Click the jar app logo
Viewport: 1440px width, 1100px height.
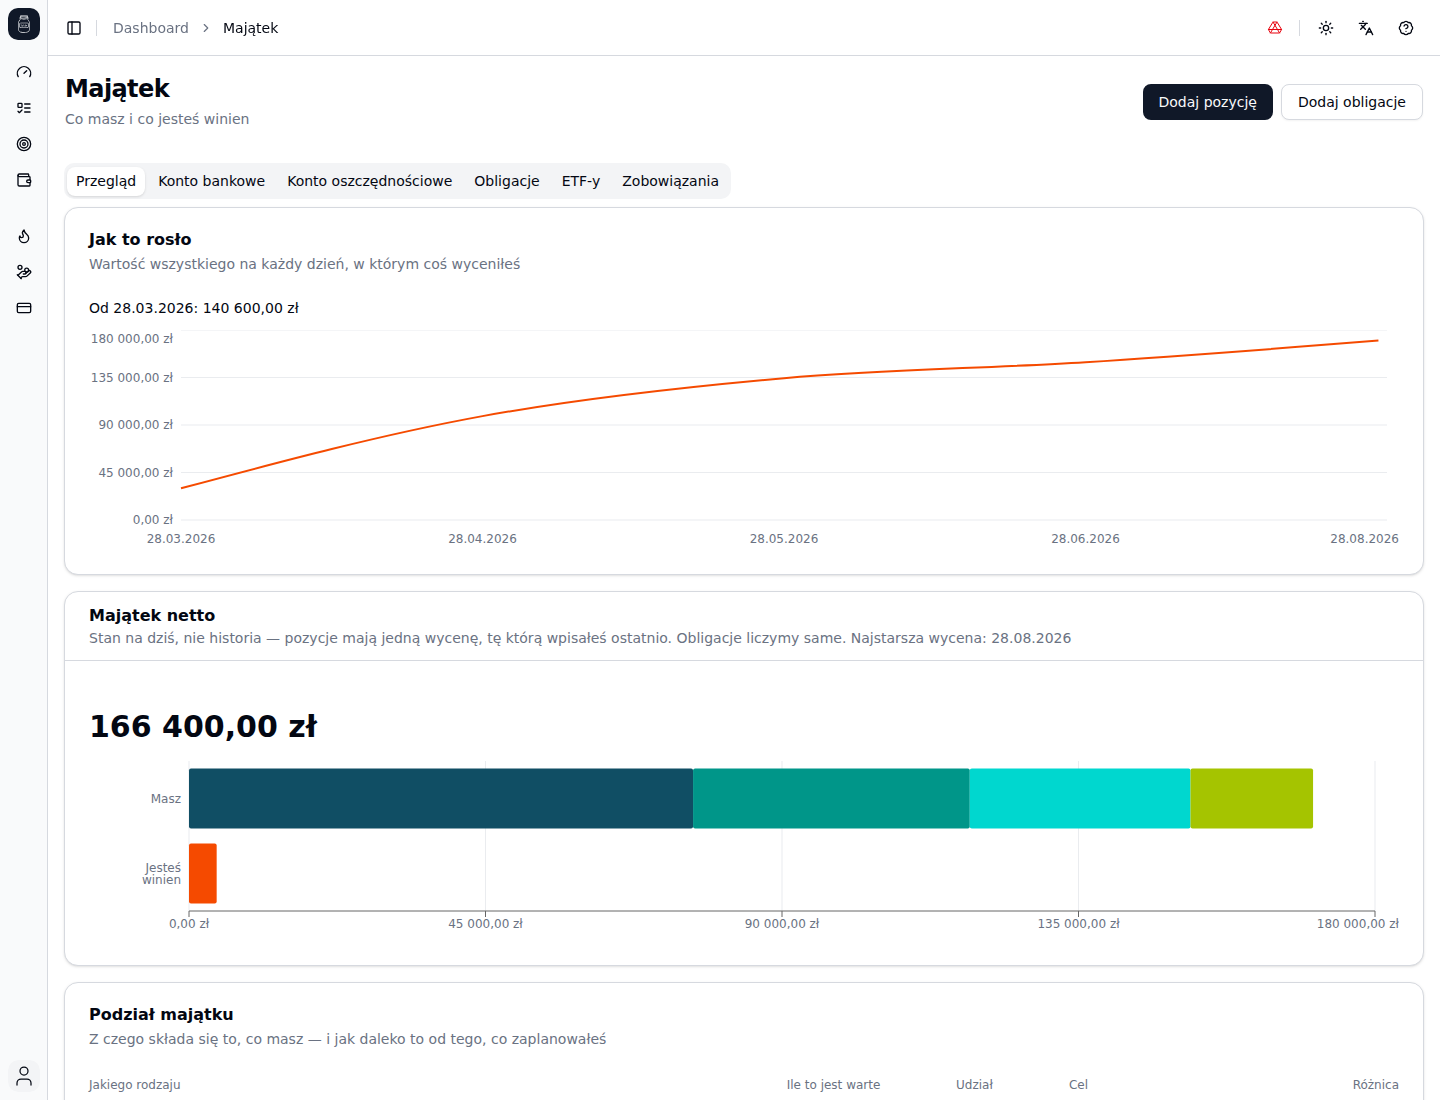pyautogui.click(x=24, y=24)
